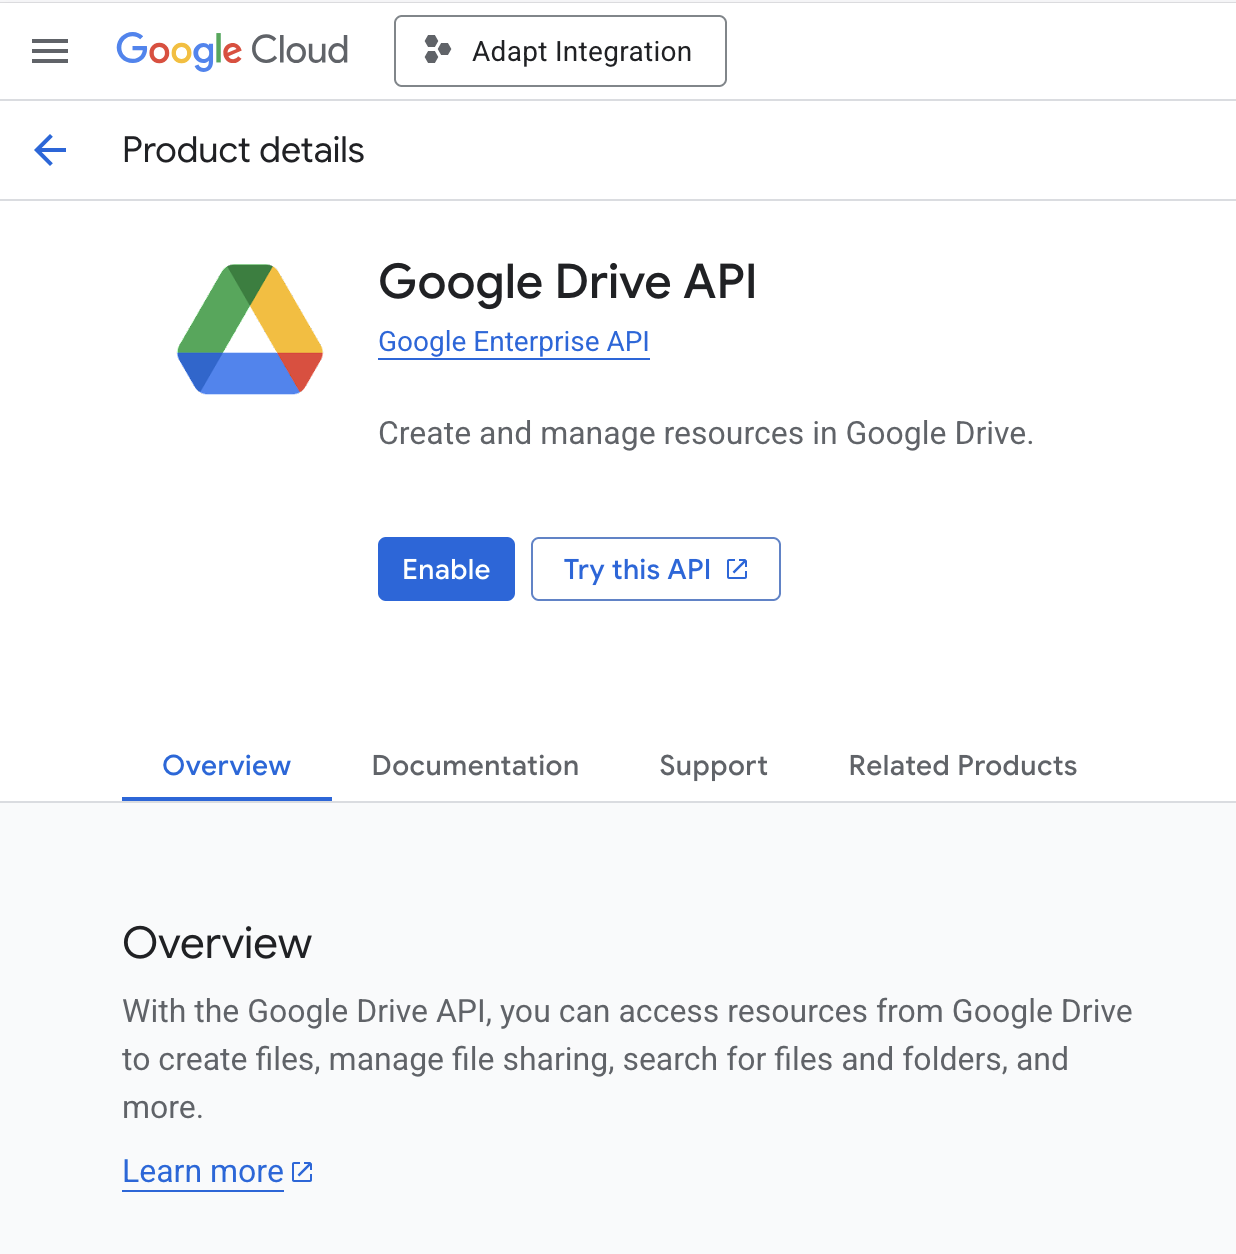
Task: Click the external link icon on Try this API
Action: click(x=736, y=568)
